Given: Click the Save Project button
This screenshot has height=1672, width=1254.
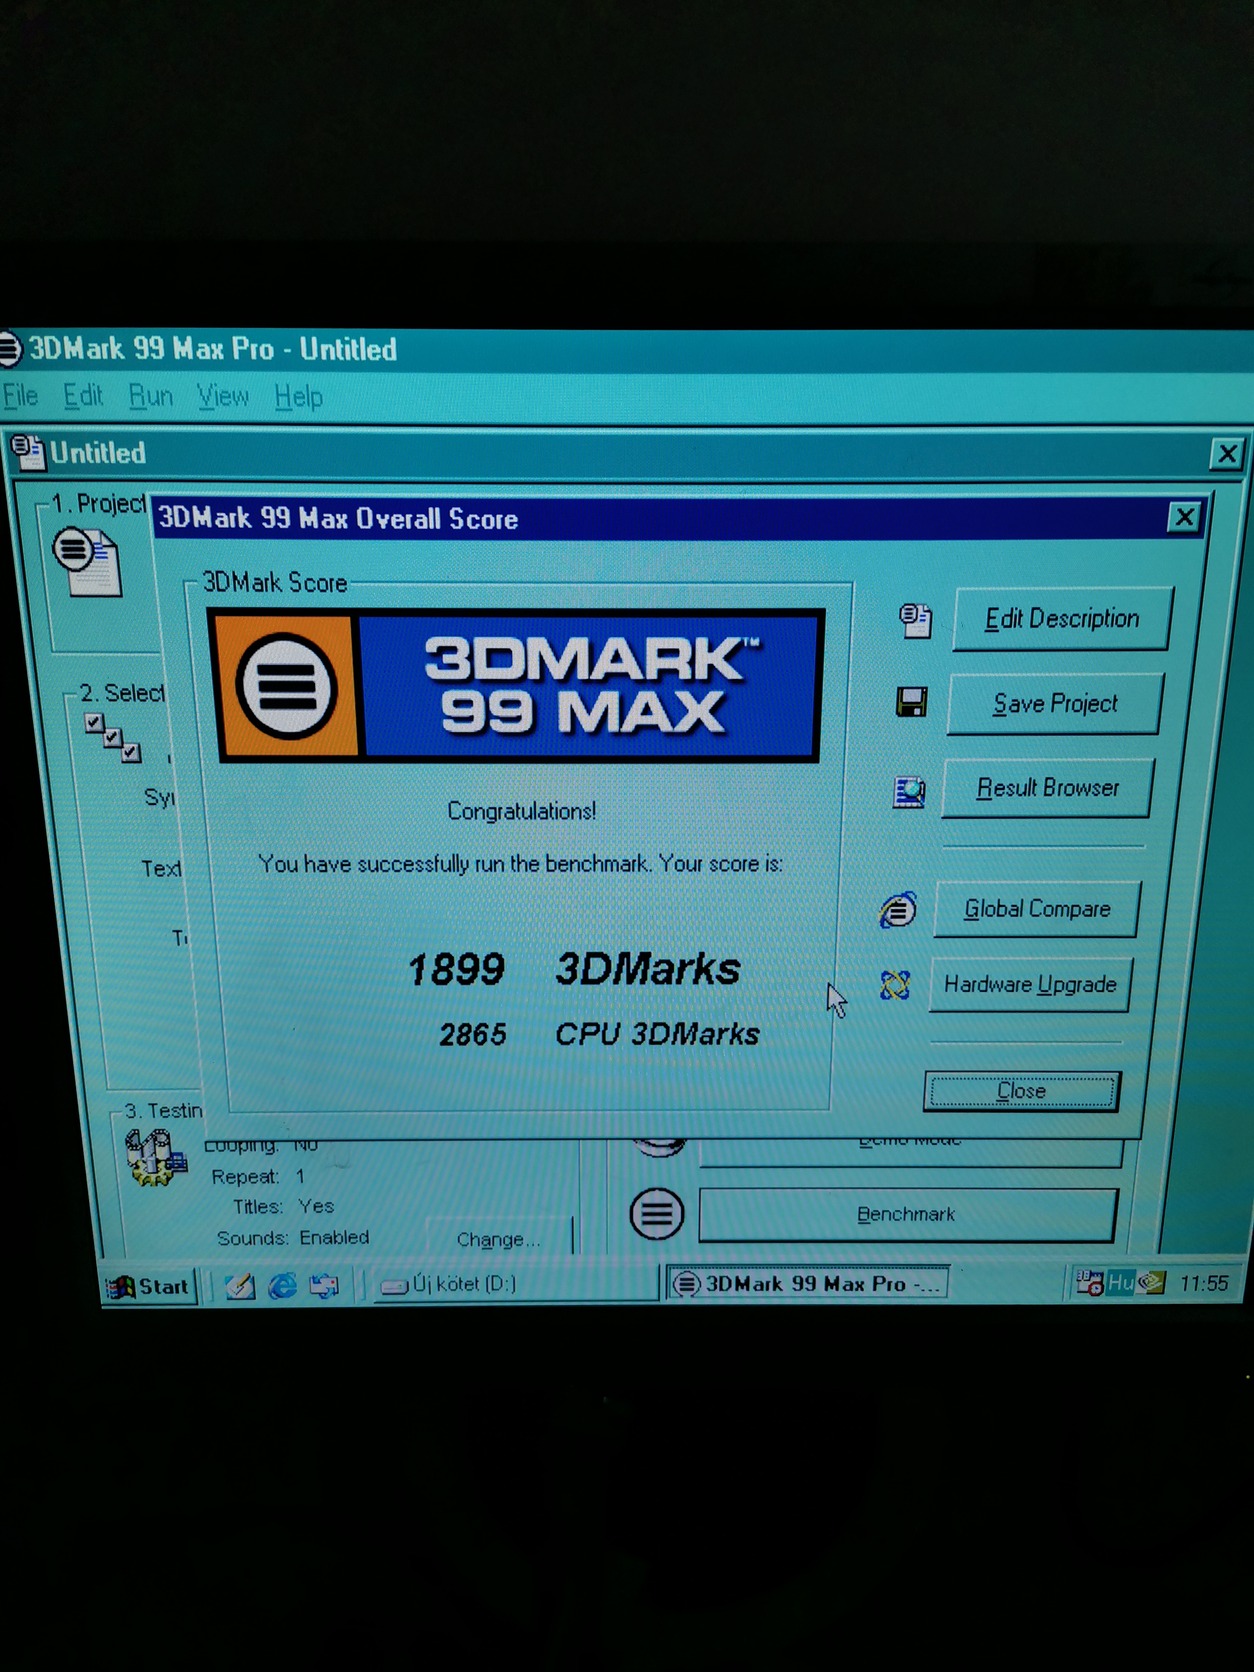Looking at the screenshot, I should (x=1054, y=704).
